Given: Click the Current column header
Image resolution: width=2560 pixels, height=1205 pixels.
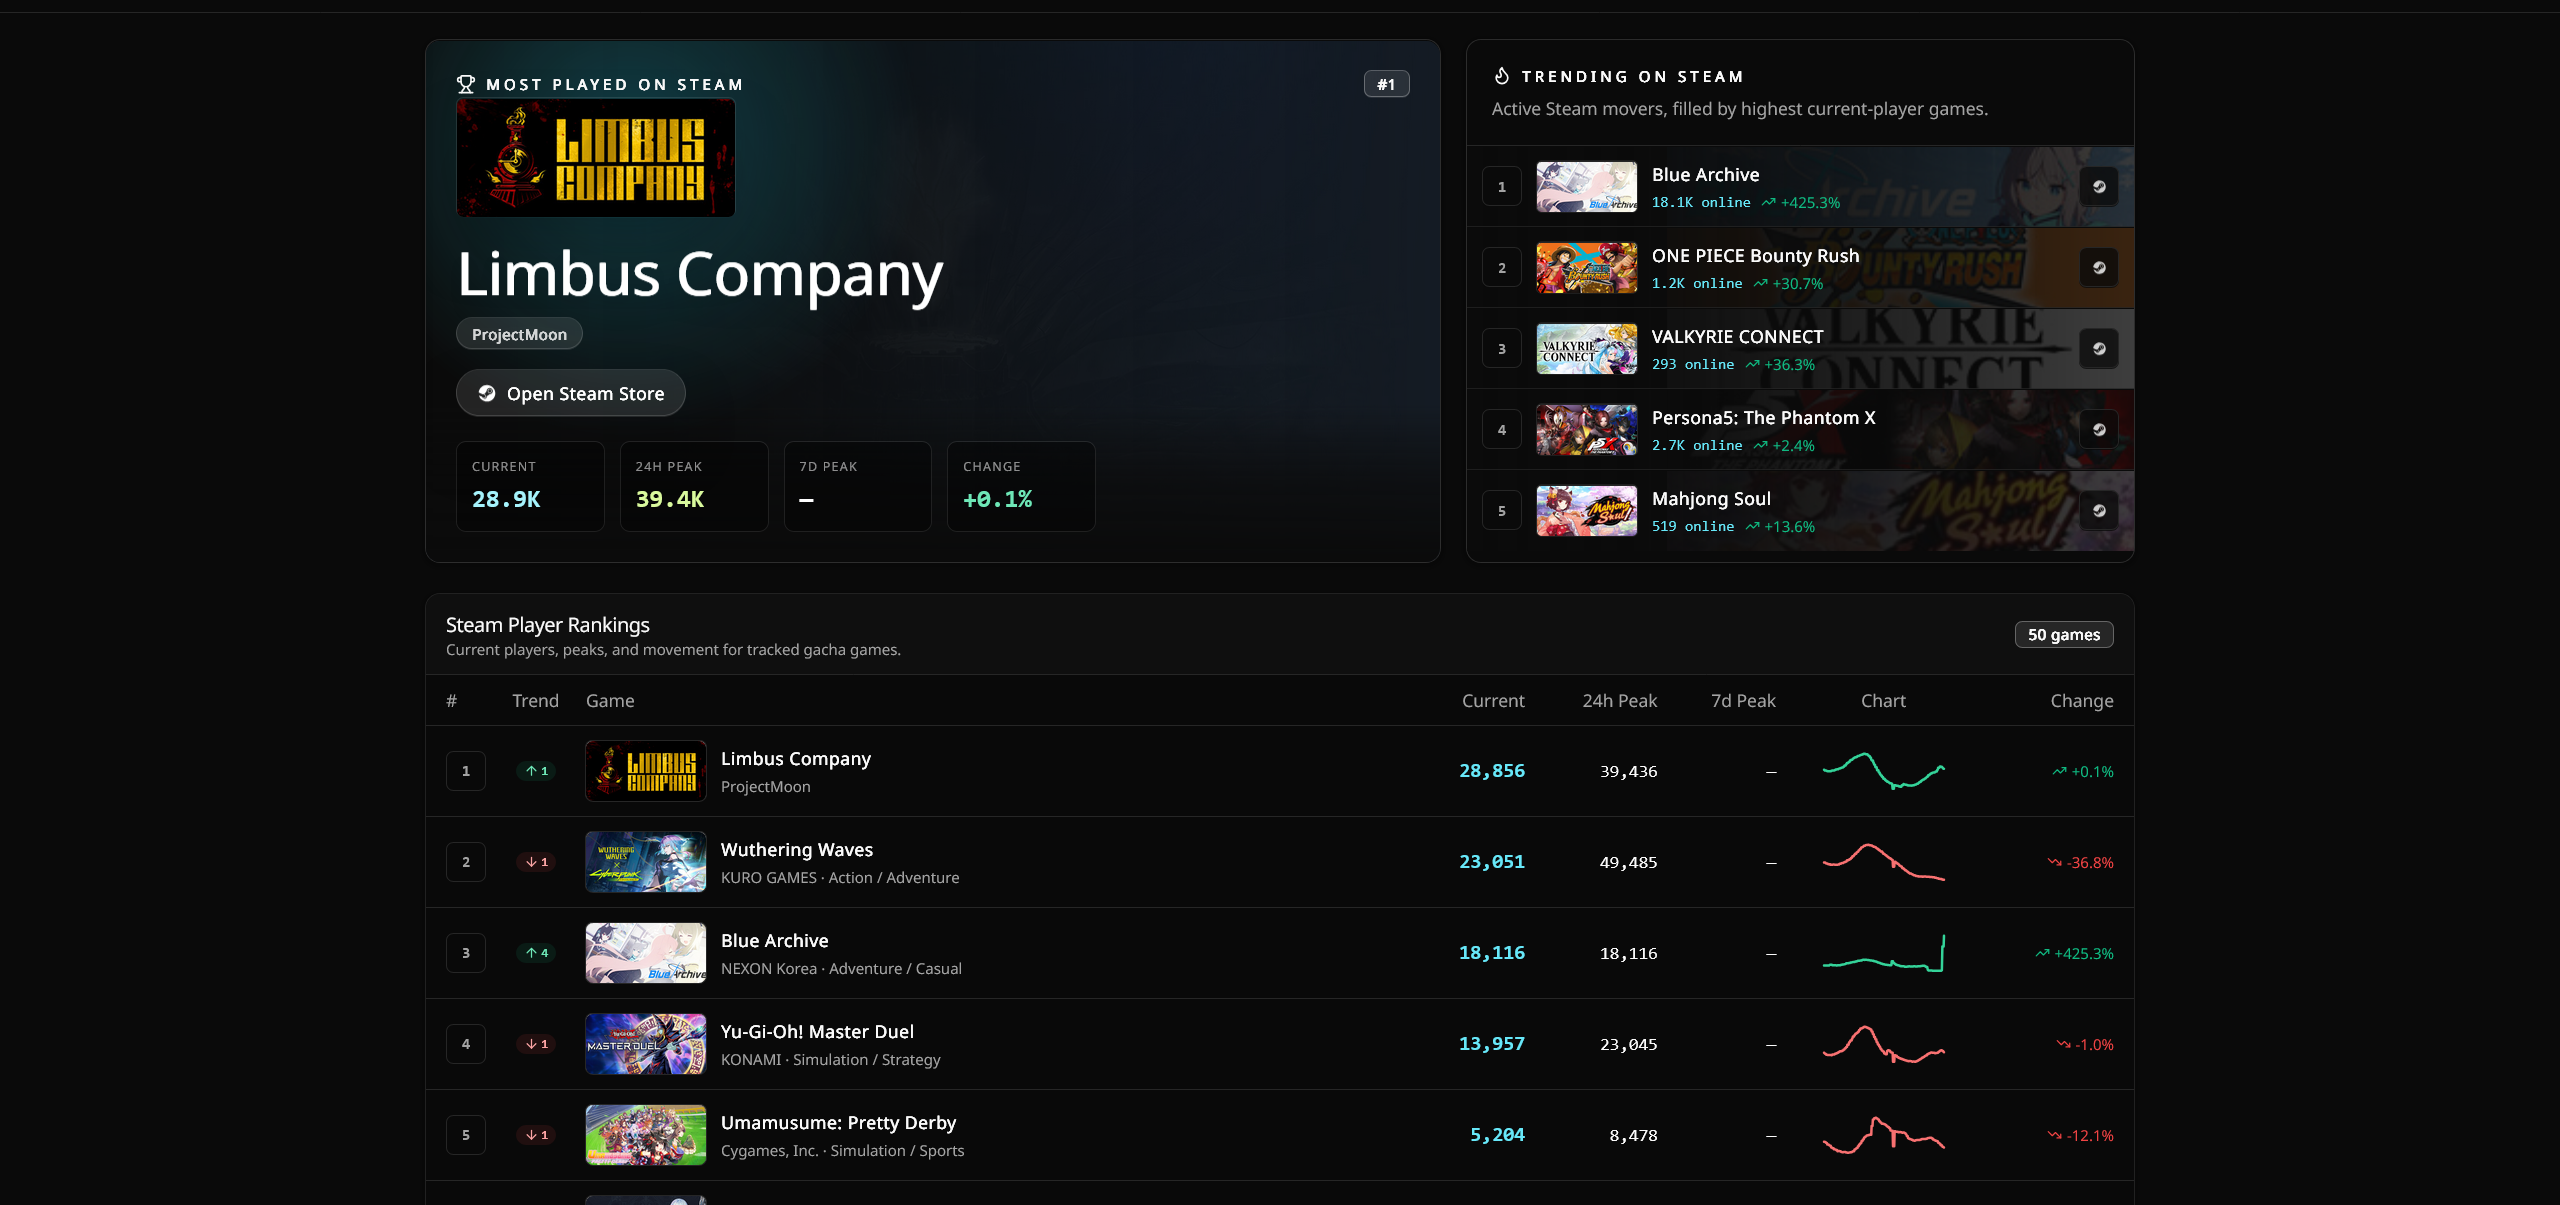Looking at the screenshot, I should [1493, 701].
